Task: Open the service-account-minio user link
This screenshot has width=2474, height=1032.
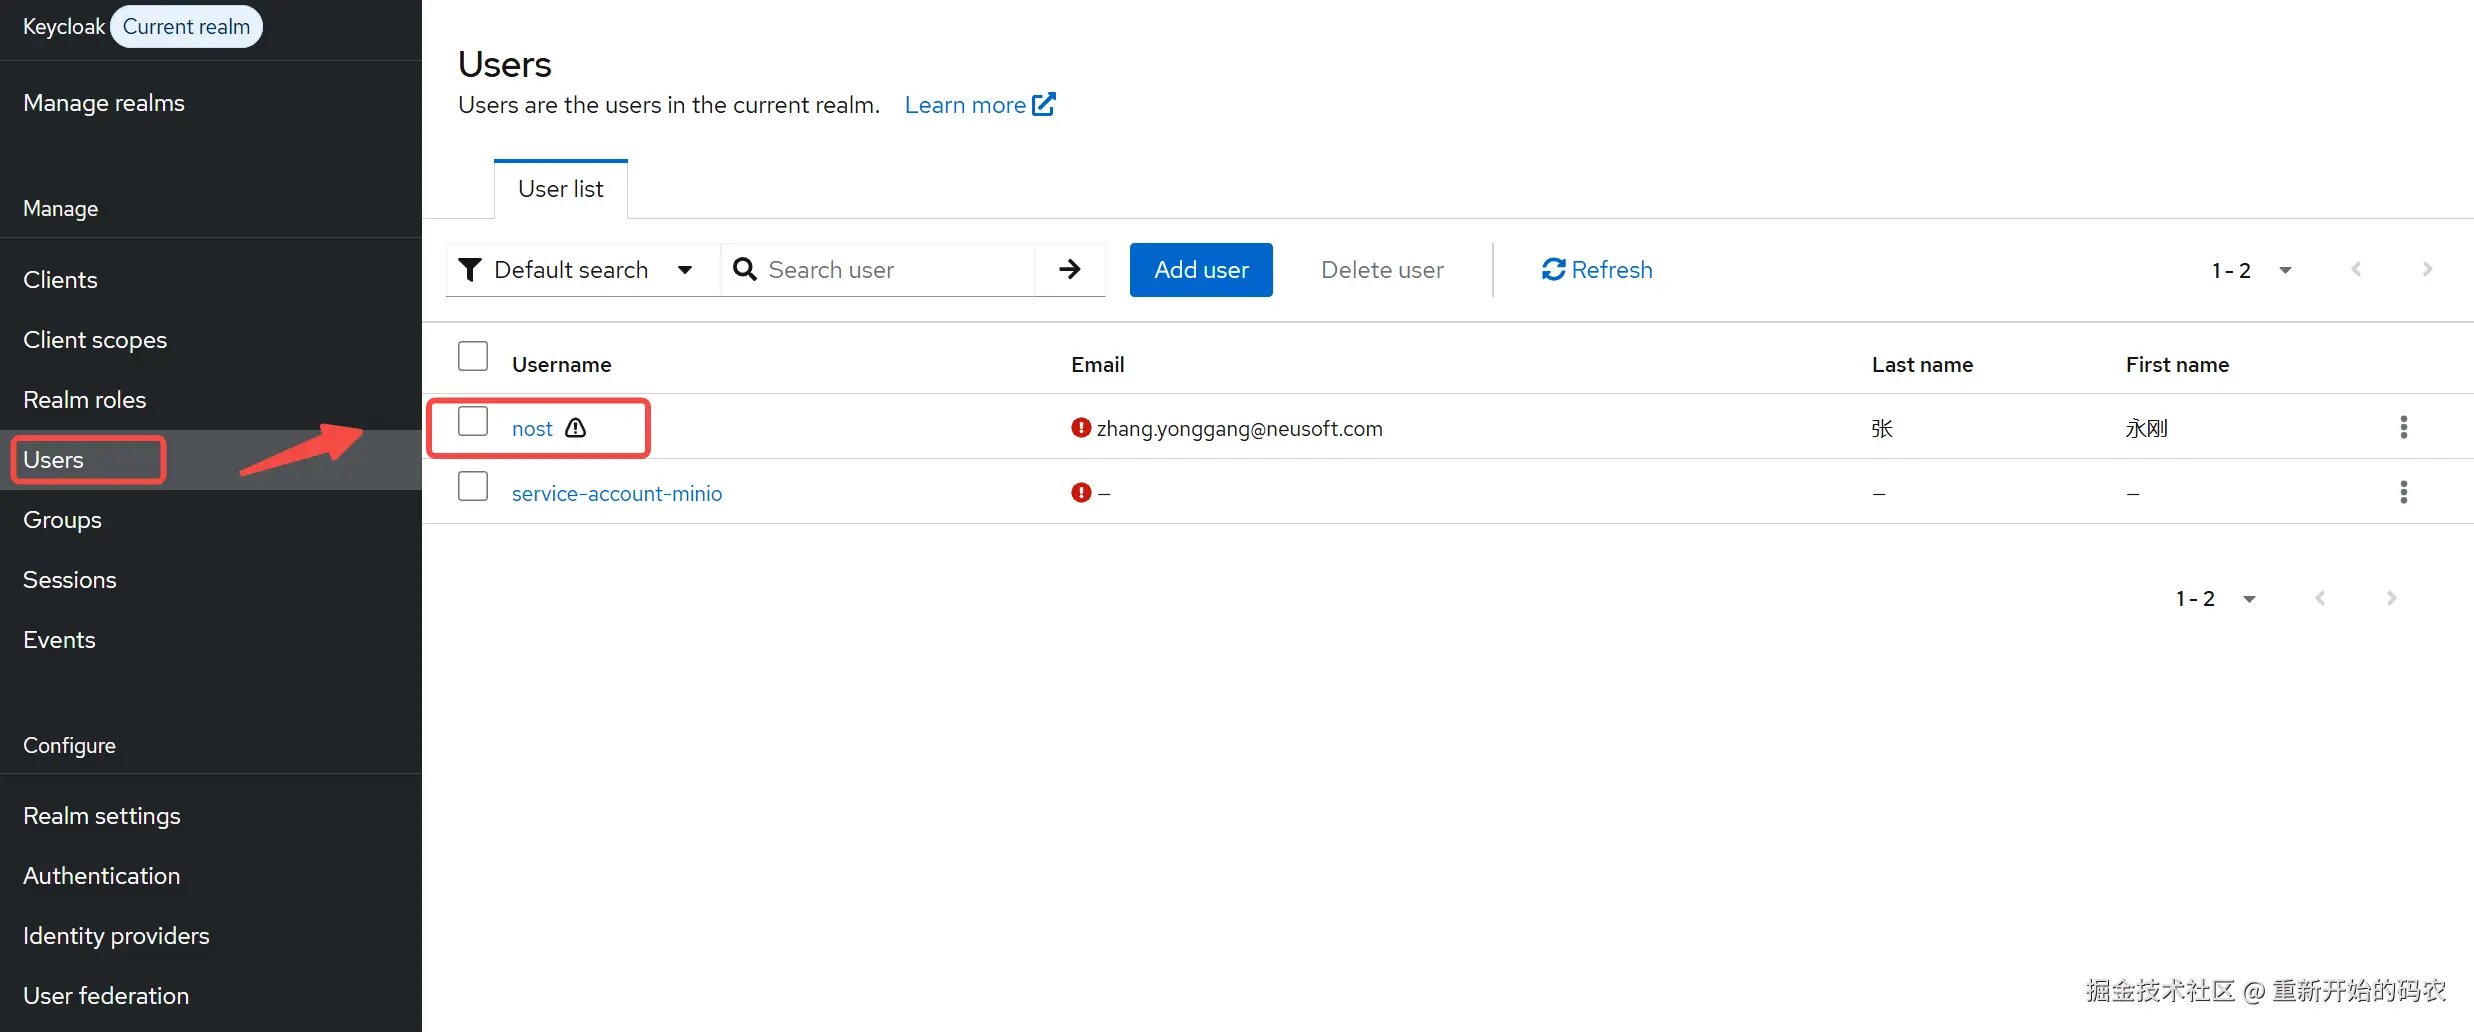Action: click(x=617, y=494)
